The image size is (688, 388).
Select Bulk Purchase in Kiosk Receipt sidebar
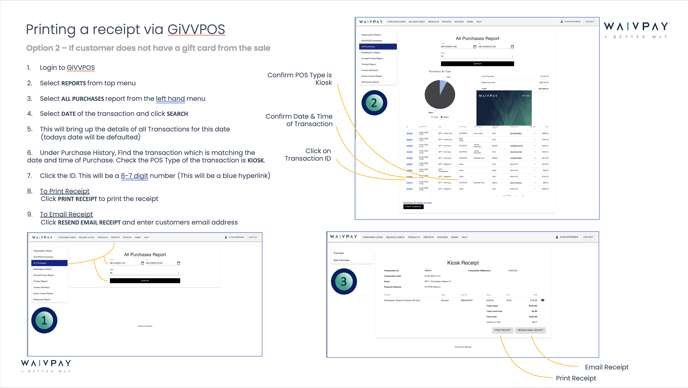click(x=341, y=260)
